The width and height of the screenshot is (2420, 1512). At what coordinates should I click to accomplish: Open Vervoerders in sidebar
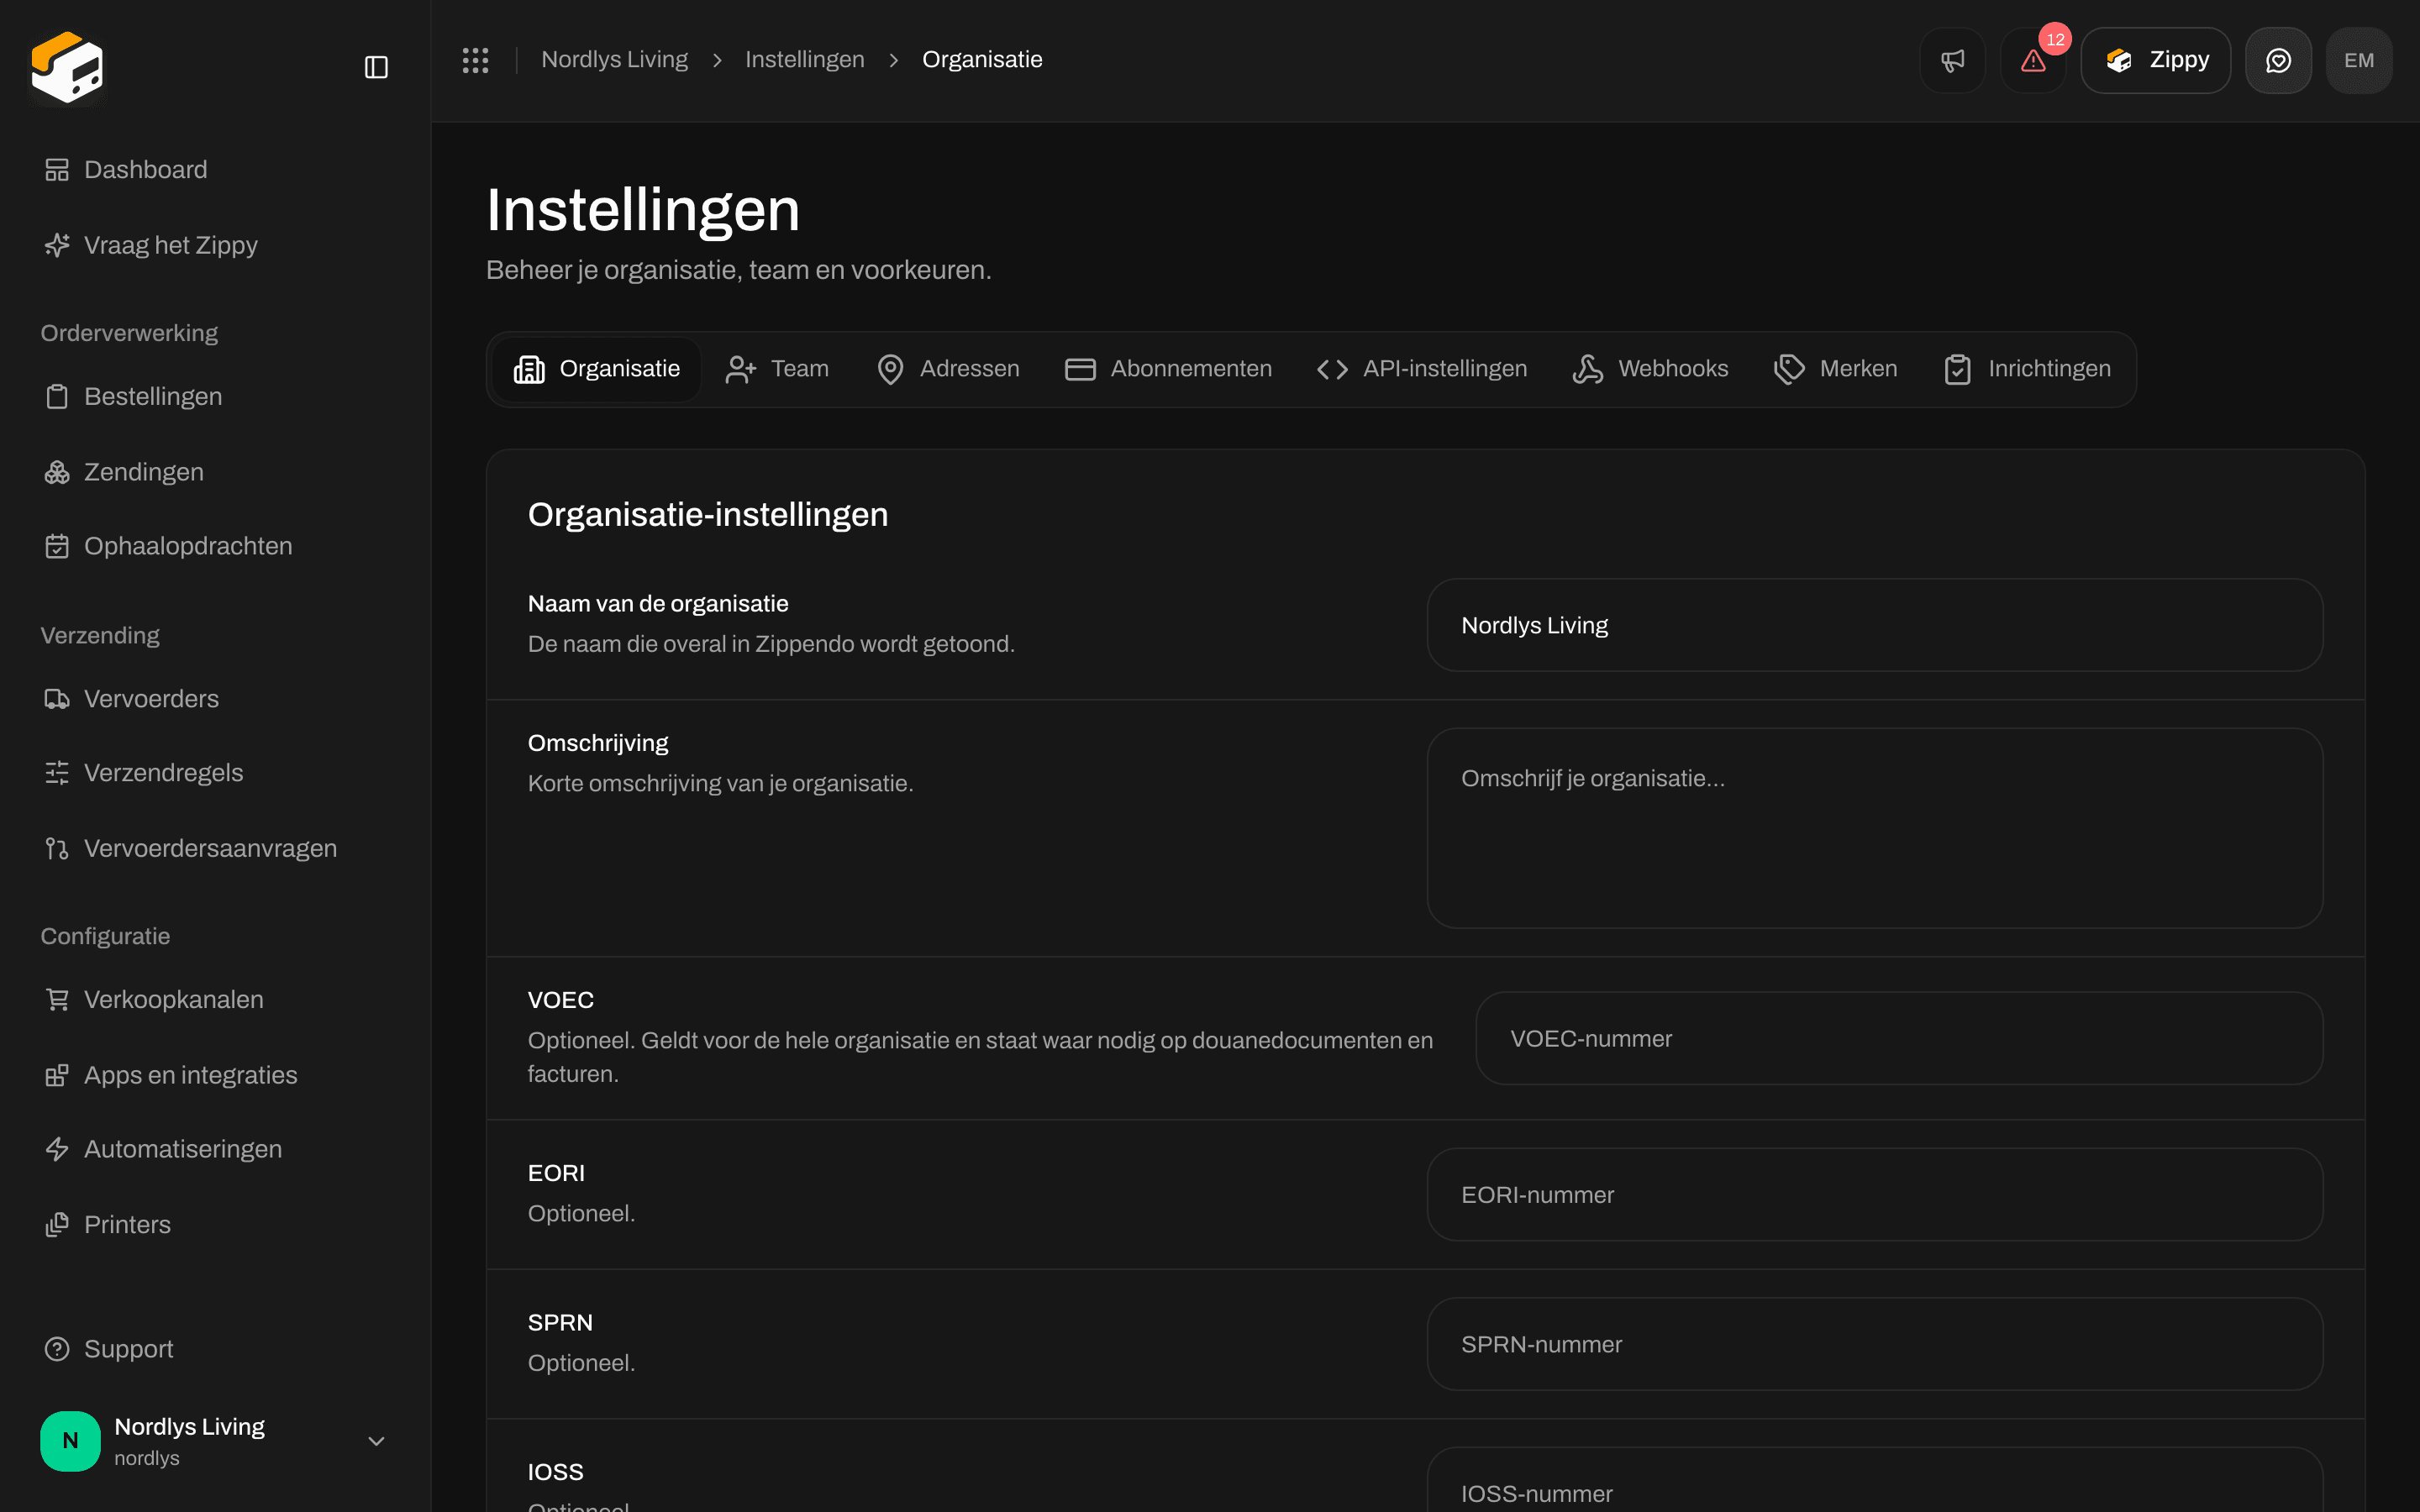click(x=215, y=699)
